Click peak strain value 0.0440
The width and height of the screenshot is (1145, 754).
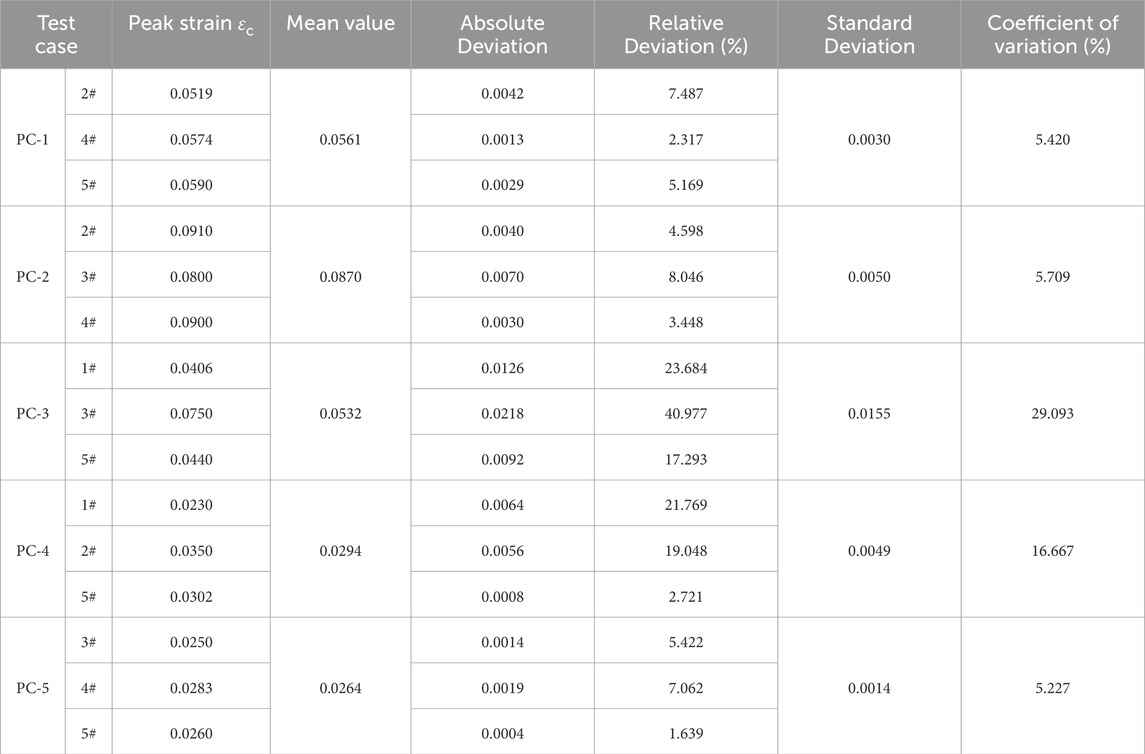click(191, 459)
